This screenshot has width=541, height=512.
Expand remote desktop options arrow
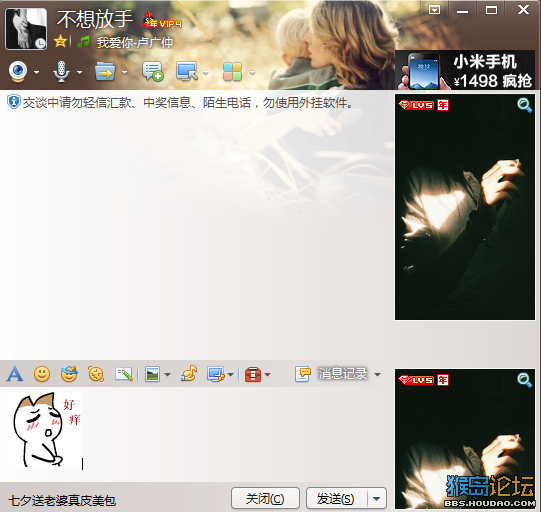coord(206,72)
